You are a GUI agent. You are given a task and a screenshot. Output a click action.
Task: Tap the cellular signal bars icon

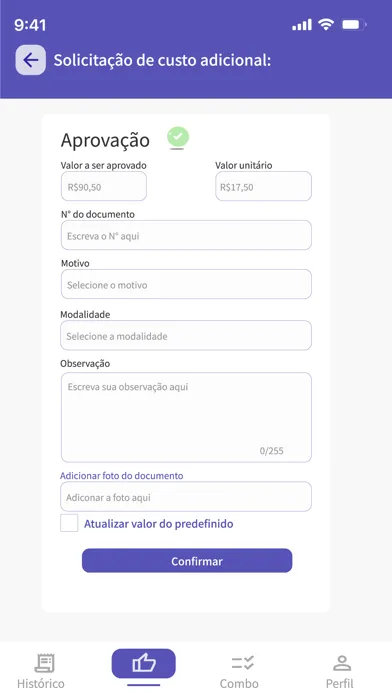pos(302,25)
